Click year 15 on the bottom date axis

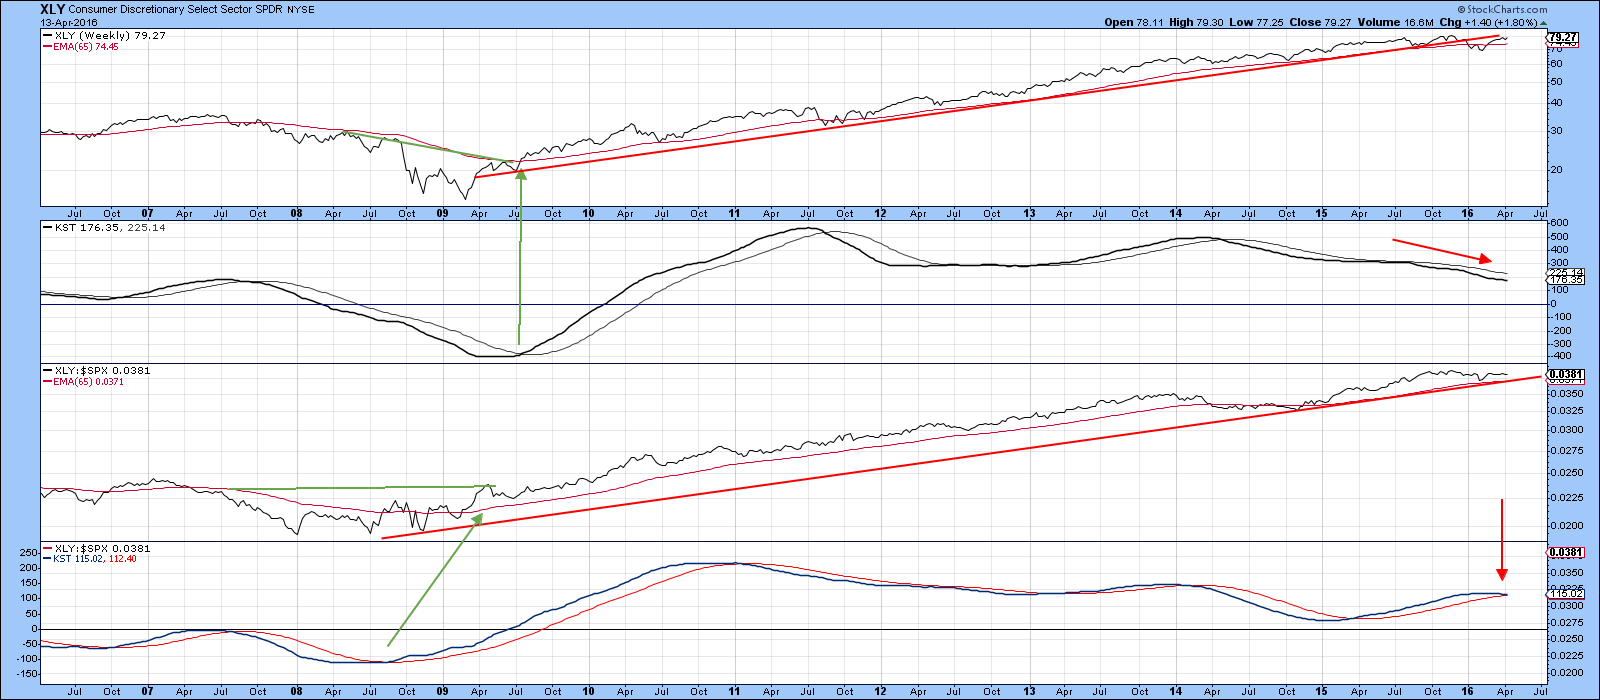click(x=1321, y=691)
